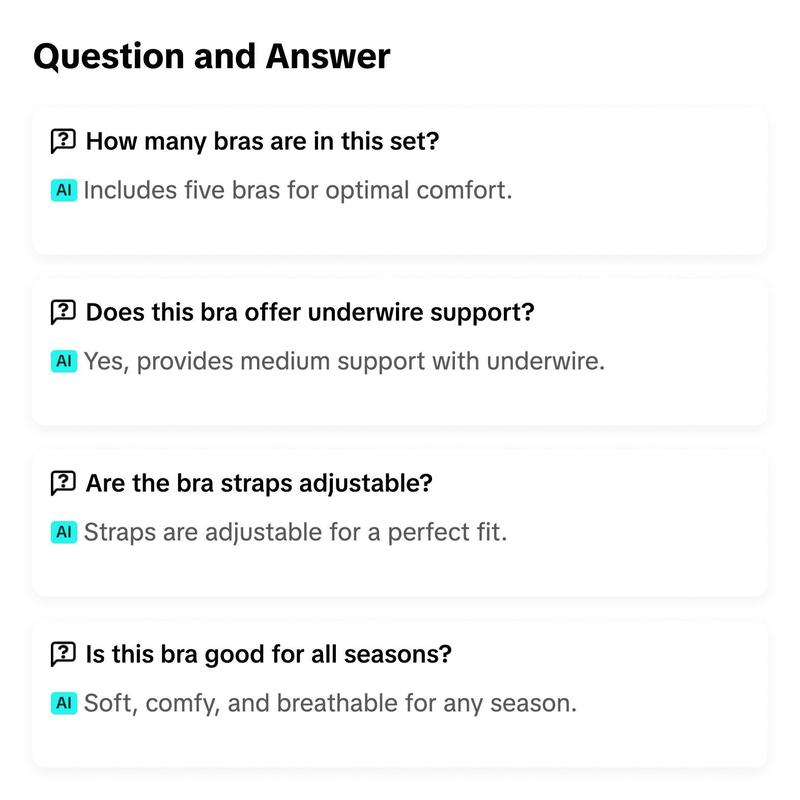Tap the AI badge before 'Includes five bras'

tap(64, 190)
